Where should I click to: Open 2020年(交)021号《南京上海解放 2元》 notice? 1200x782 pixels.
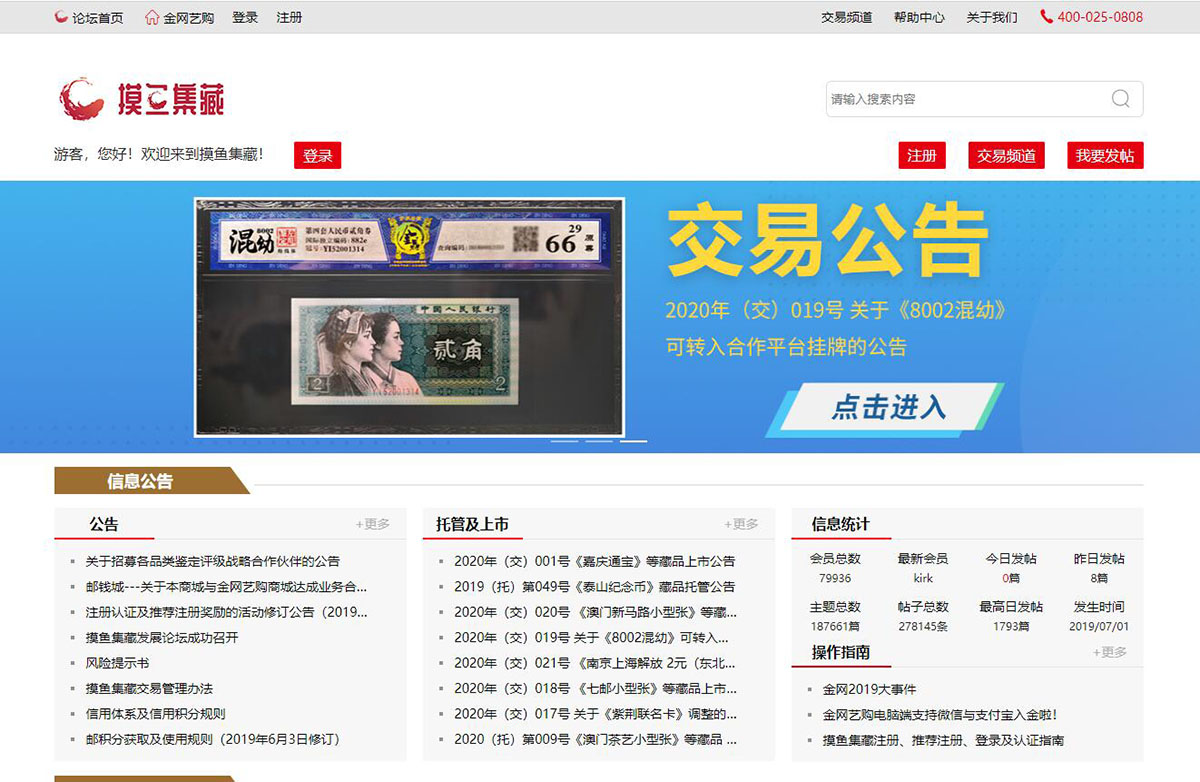[x=595, y=663]
